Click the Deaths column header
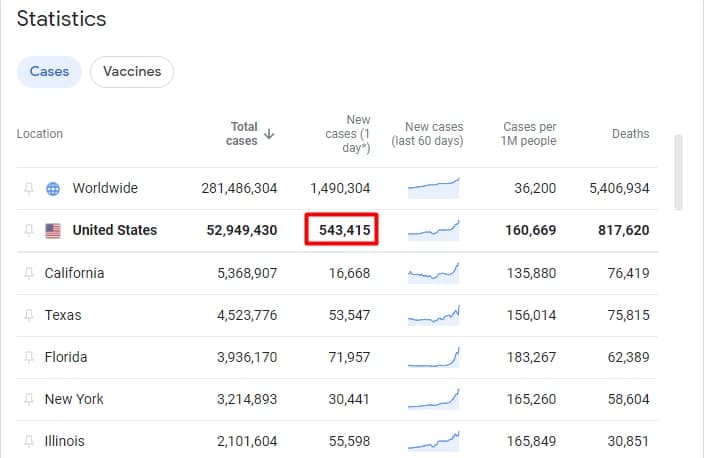The image size is (707, 458). click(x=630, y=134)
